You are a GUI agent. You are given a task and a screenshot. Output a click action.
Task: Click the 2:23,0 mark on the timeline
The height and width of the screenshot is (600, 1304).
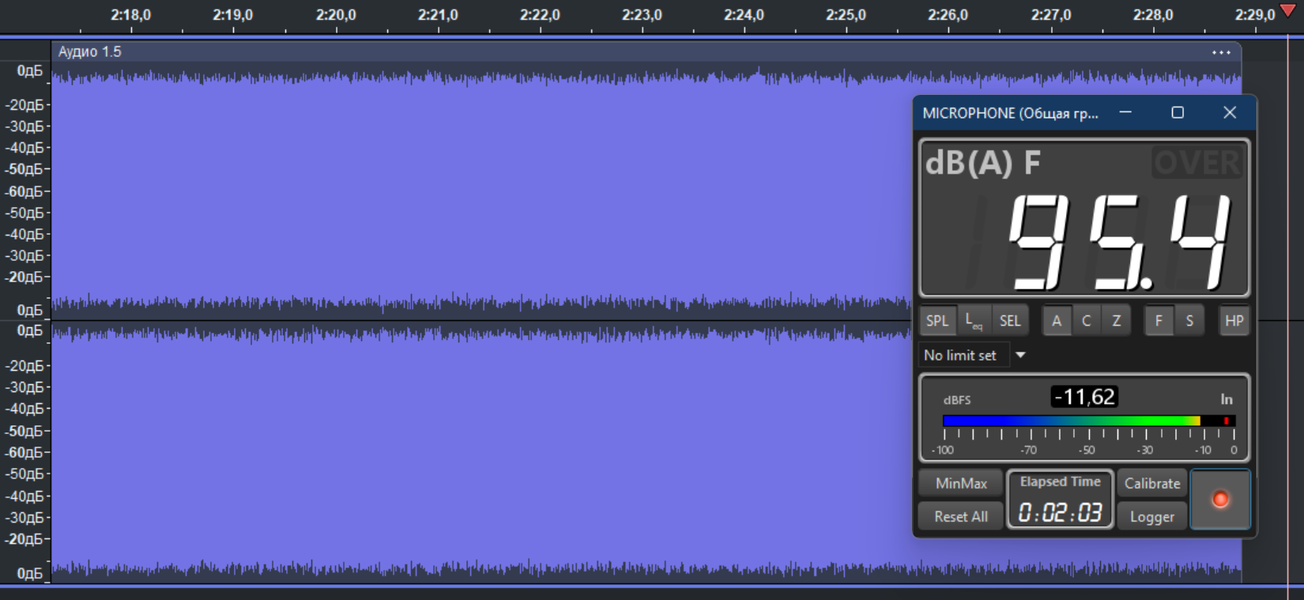(642, 15)
